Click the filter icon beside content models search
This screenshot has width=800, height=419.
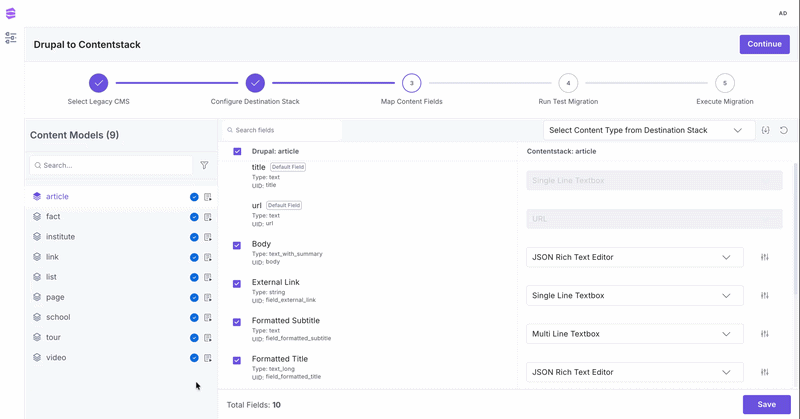coord(204,165)
